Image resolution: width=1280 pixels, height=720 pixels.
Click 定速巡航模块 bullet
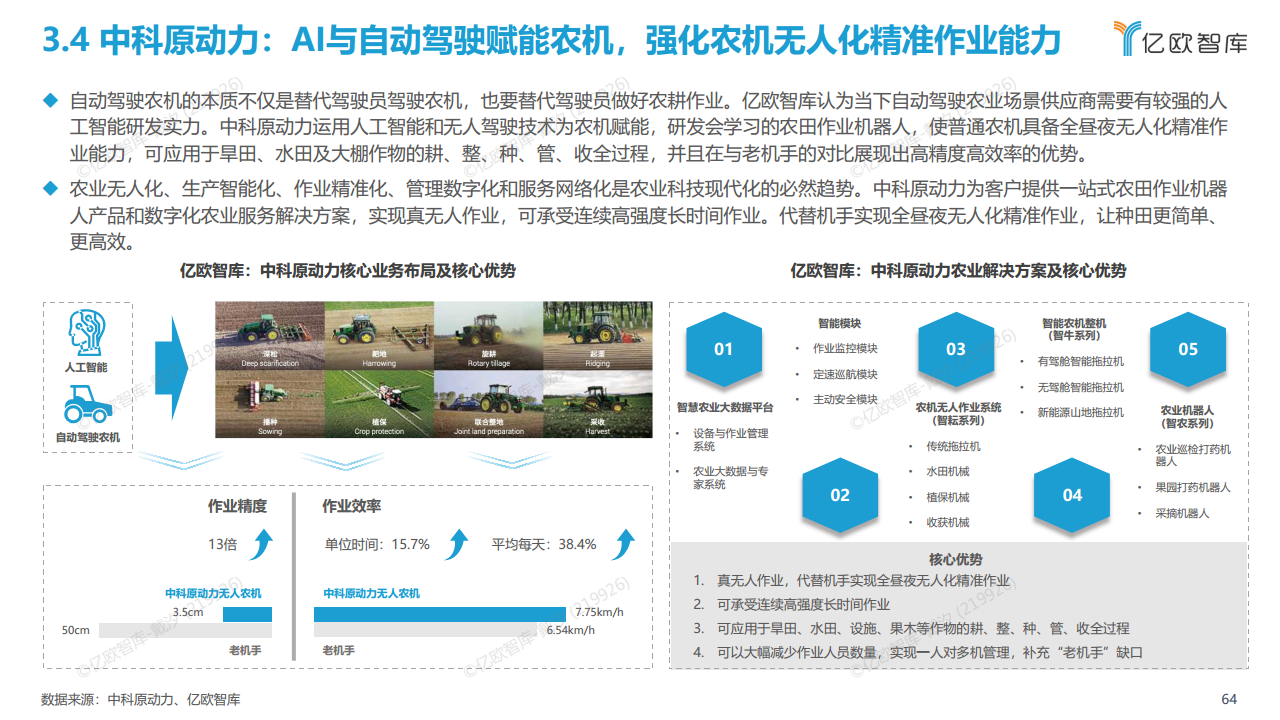[845, 374]
